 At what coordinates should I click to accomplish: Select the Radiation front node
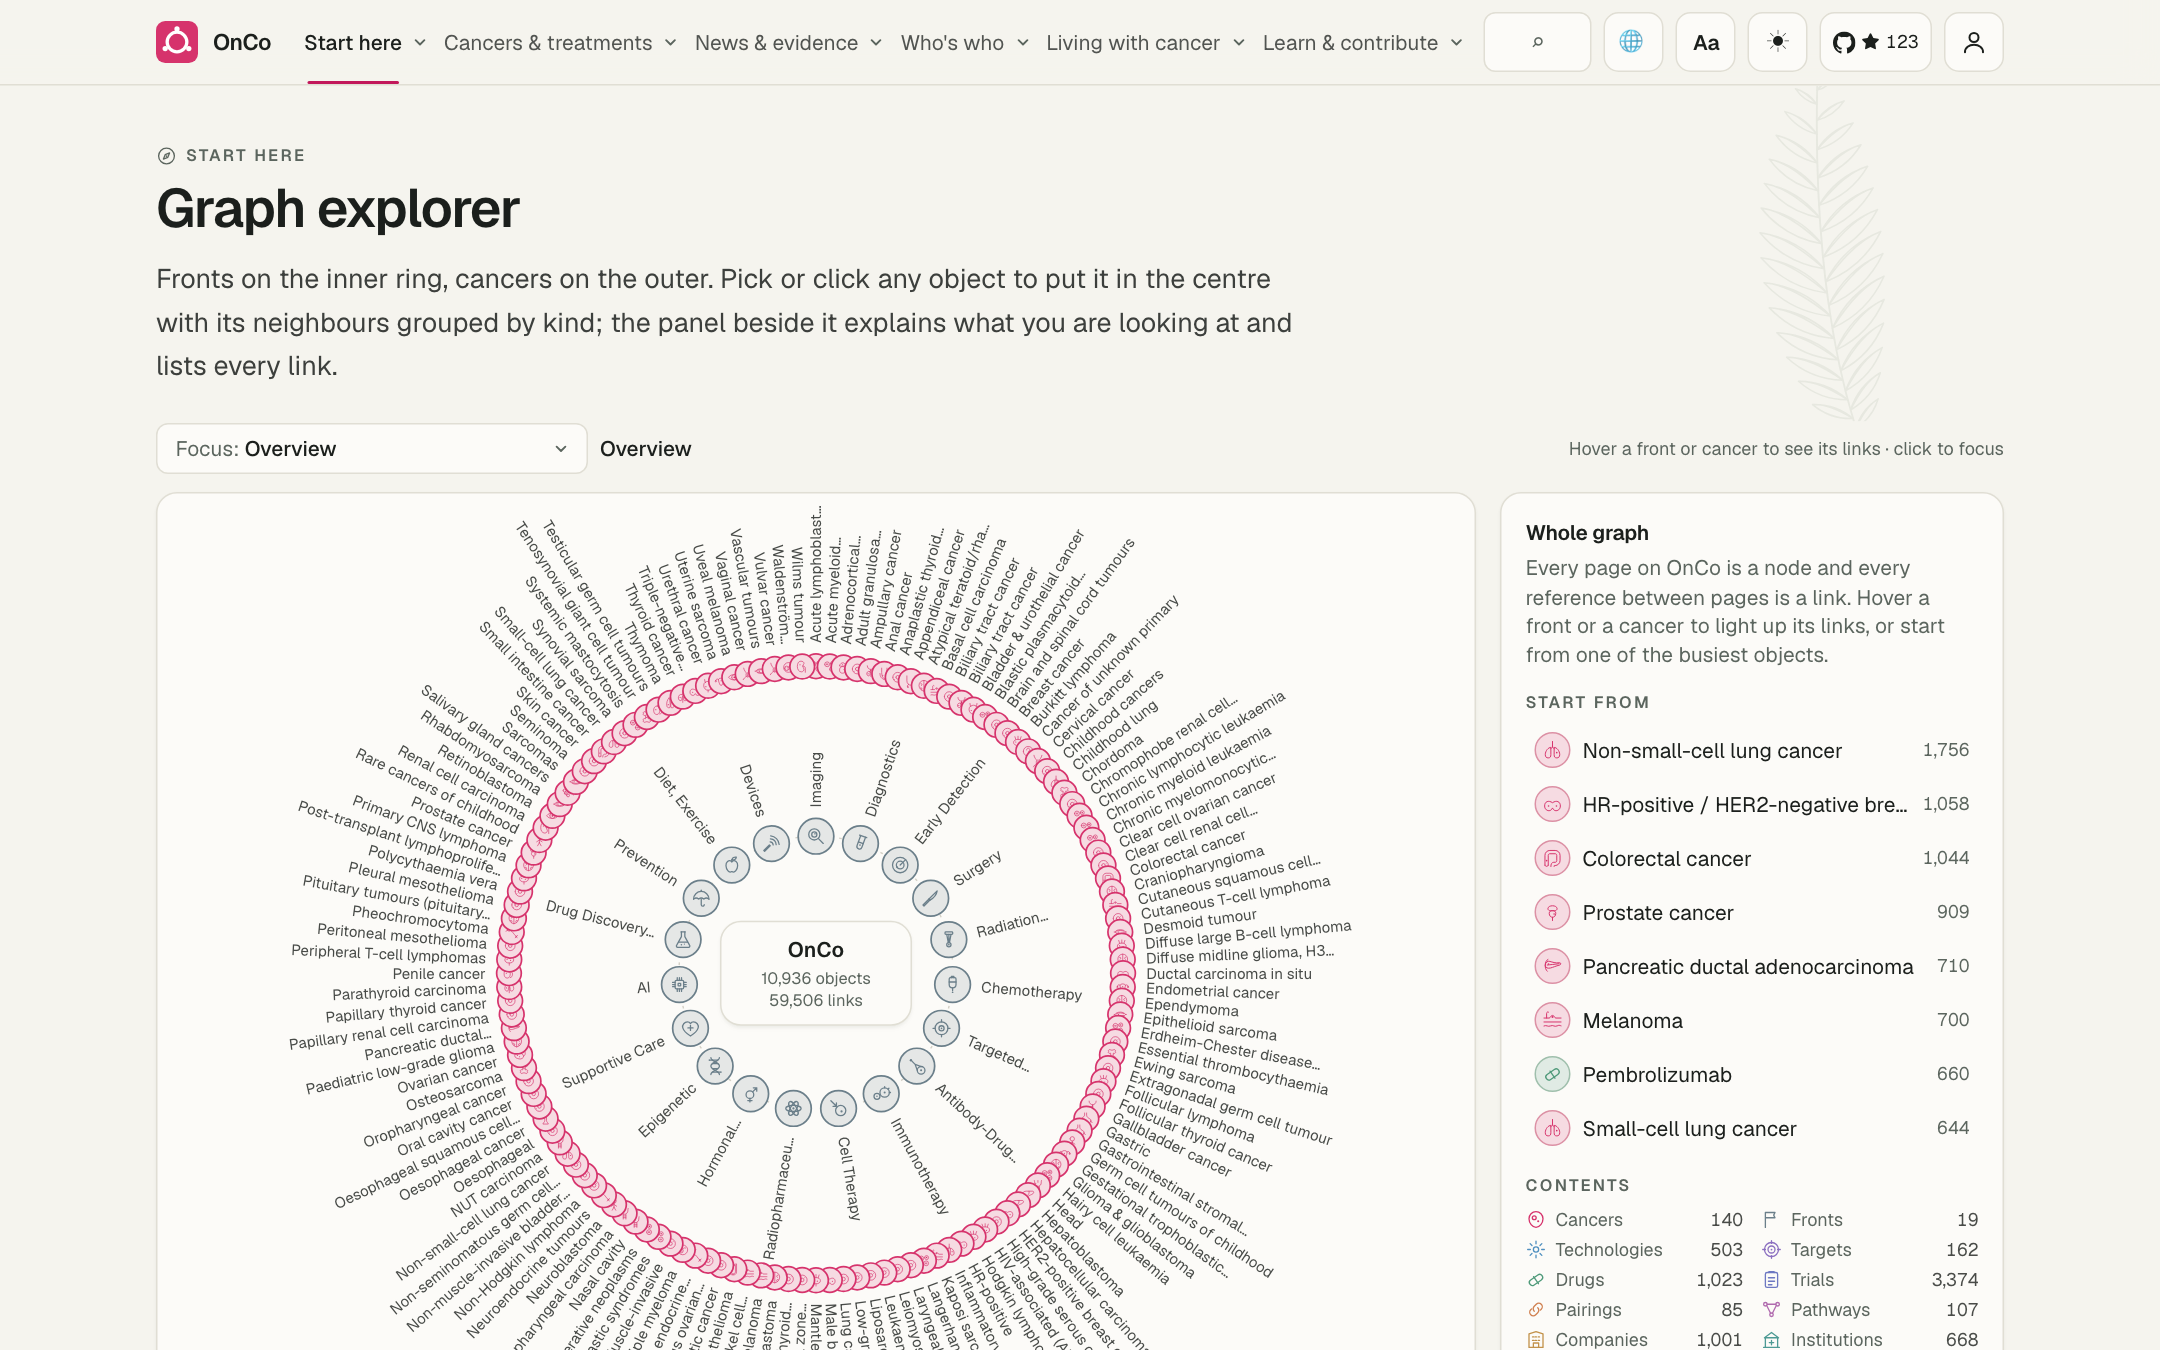948,938
